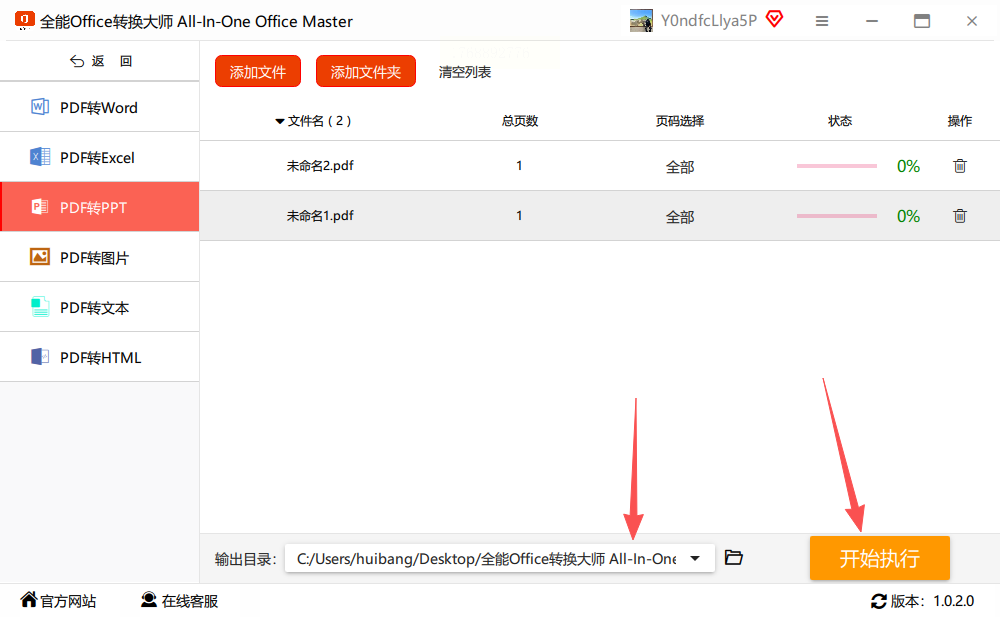This screenshot has height=617, width=1000.
Task: Click the PDF转Excel Excel icon
Action: (x=40, y=156)
